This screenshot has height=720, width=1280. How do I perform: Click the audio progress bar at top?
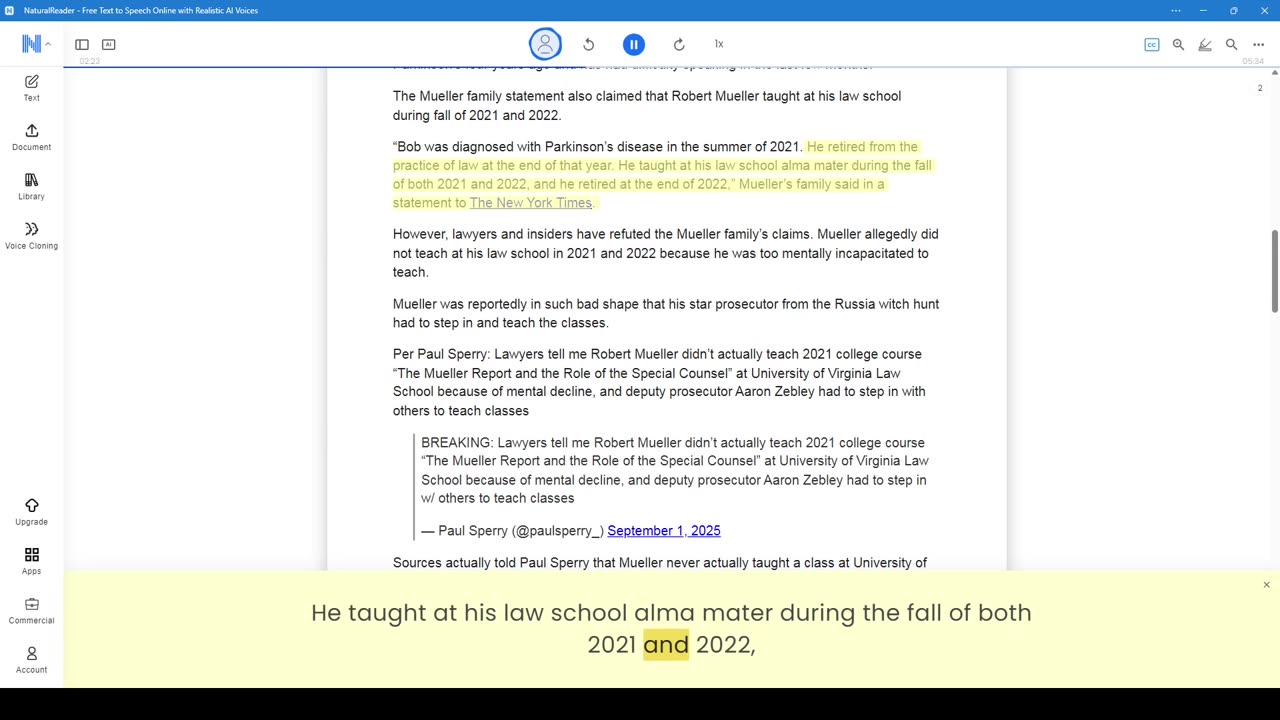point(671,67)
